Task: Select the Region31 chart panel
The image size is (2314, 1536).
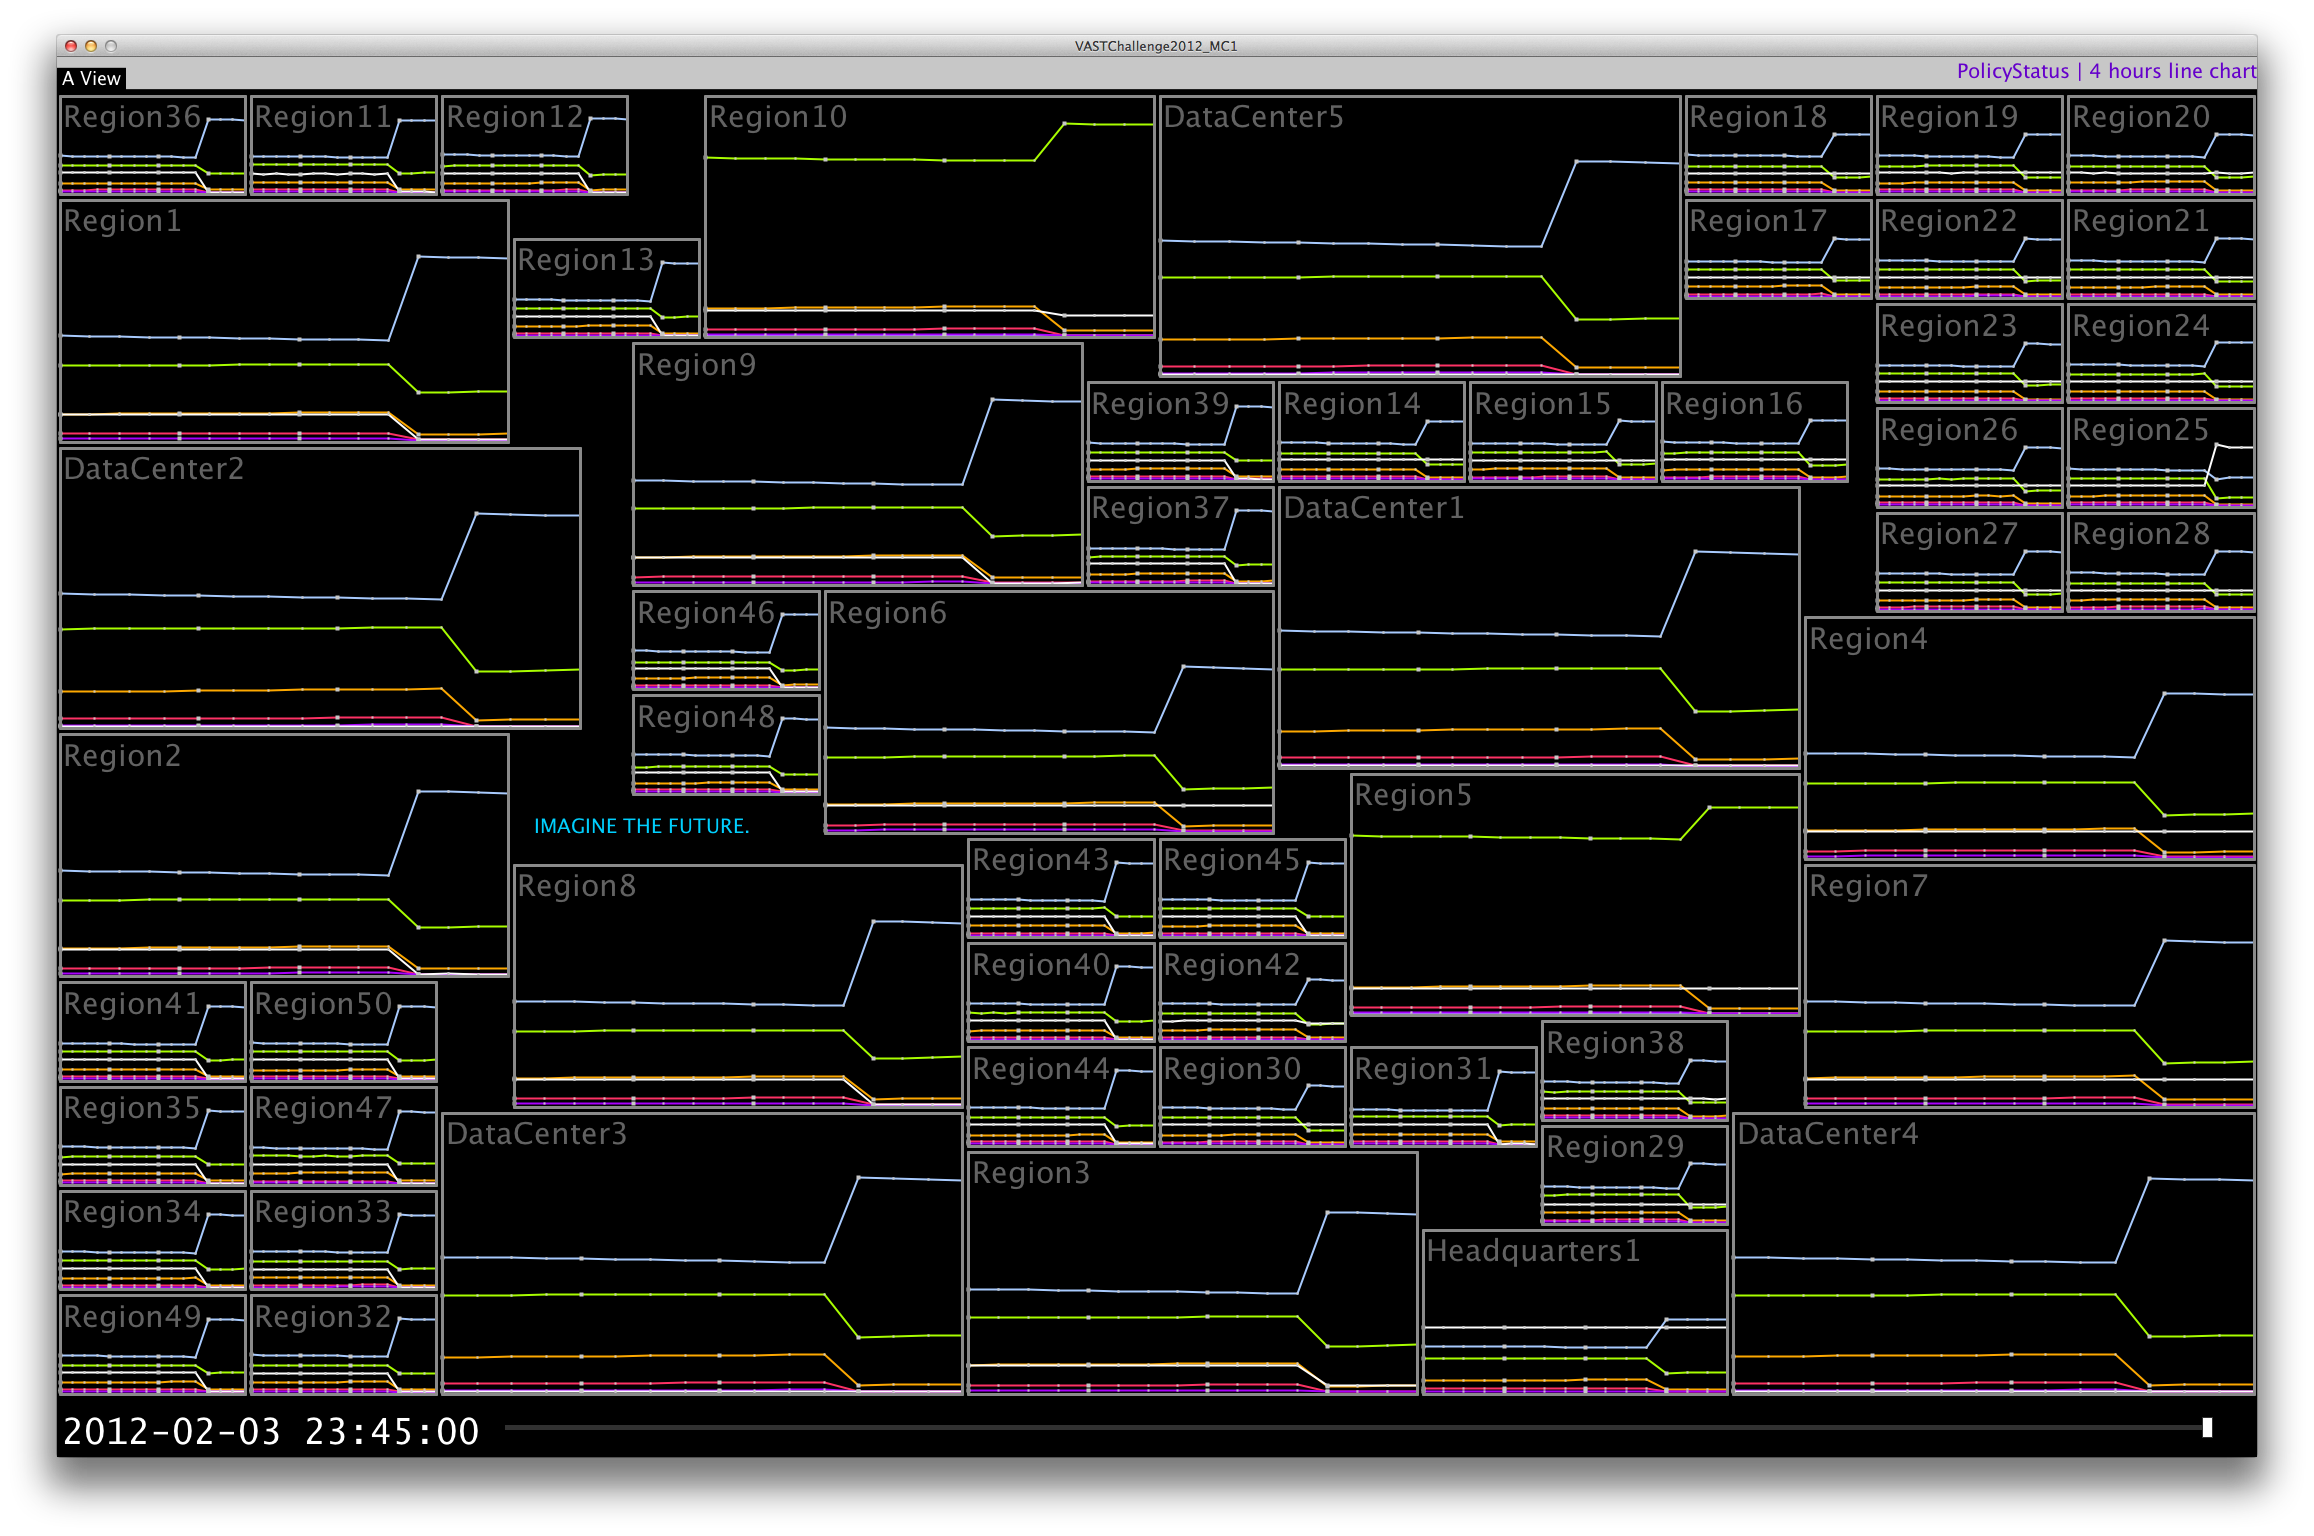Action: point(1444,1098)
